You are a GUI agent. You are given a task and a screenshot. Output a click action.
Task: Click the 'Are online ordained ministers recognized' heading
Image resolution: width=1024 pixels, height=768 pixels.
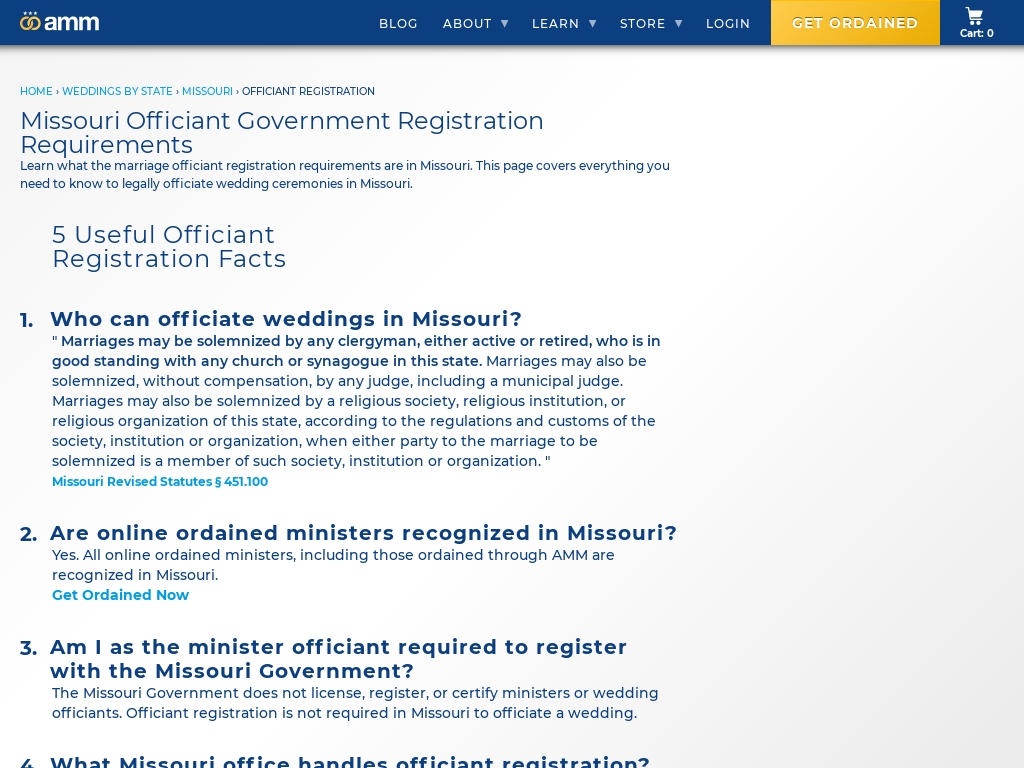pyautogui.click(x=364, y=533)
